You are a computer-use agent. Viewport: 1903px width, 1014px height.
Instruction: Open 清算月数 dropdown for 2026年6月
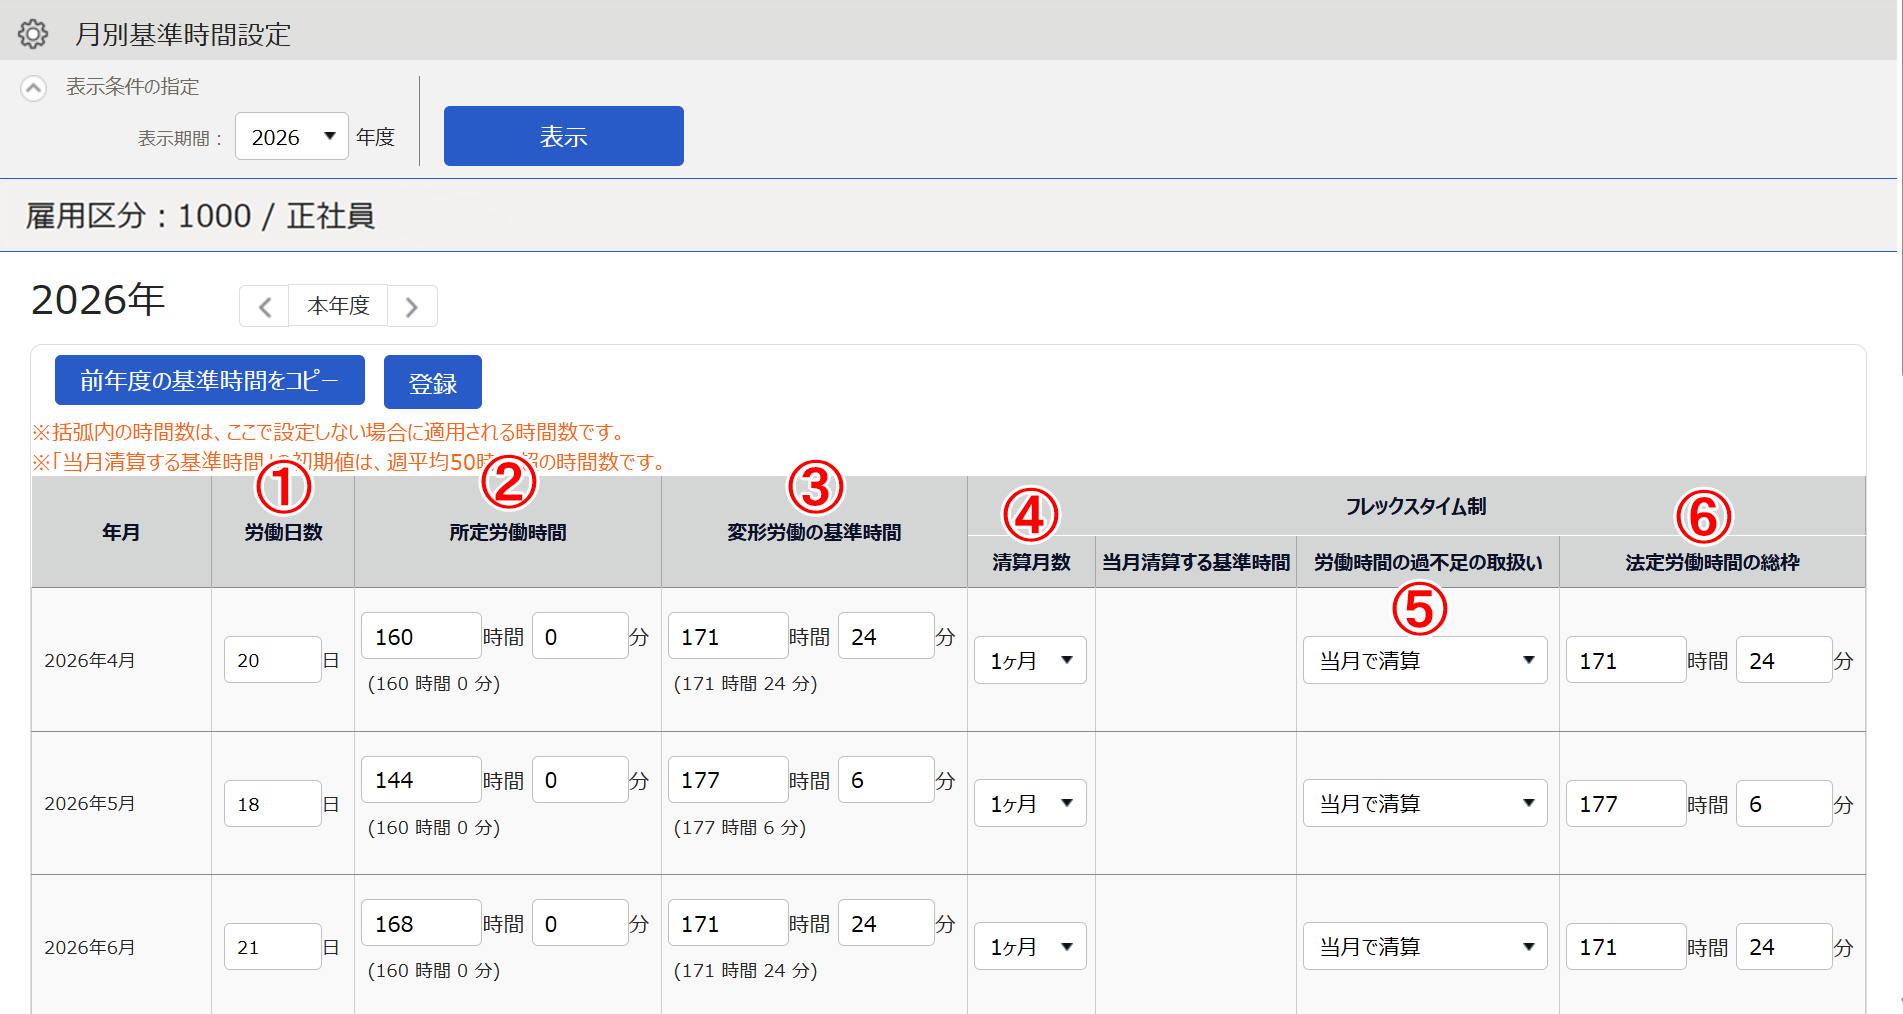(x=1031, y=947)
